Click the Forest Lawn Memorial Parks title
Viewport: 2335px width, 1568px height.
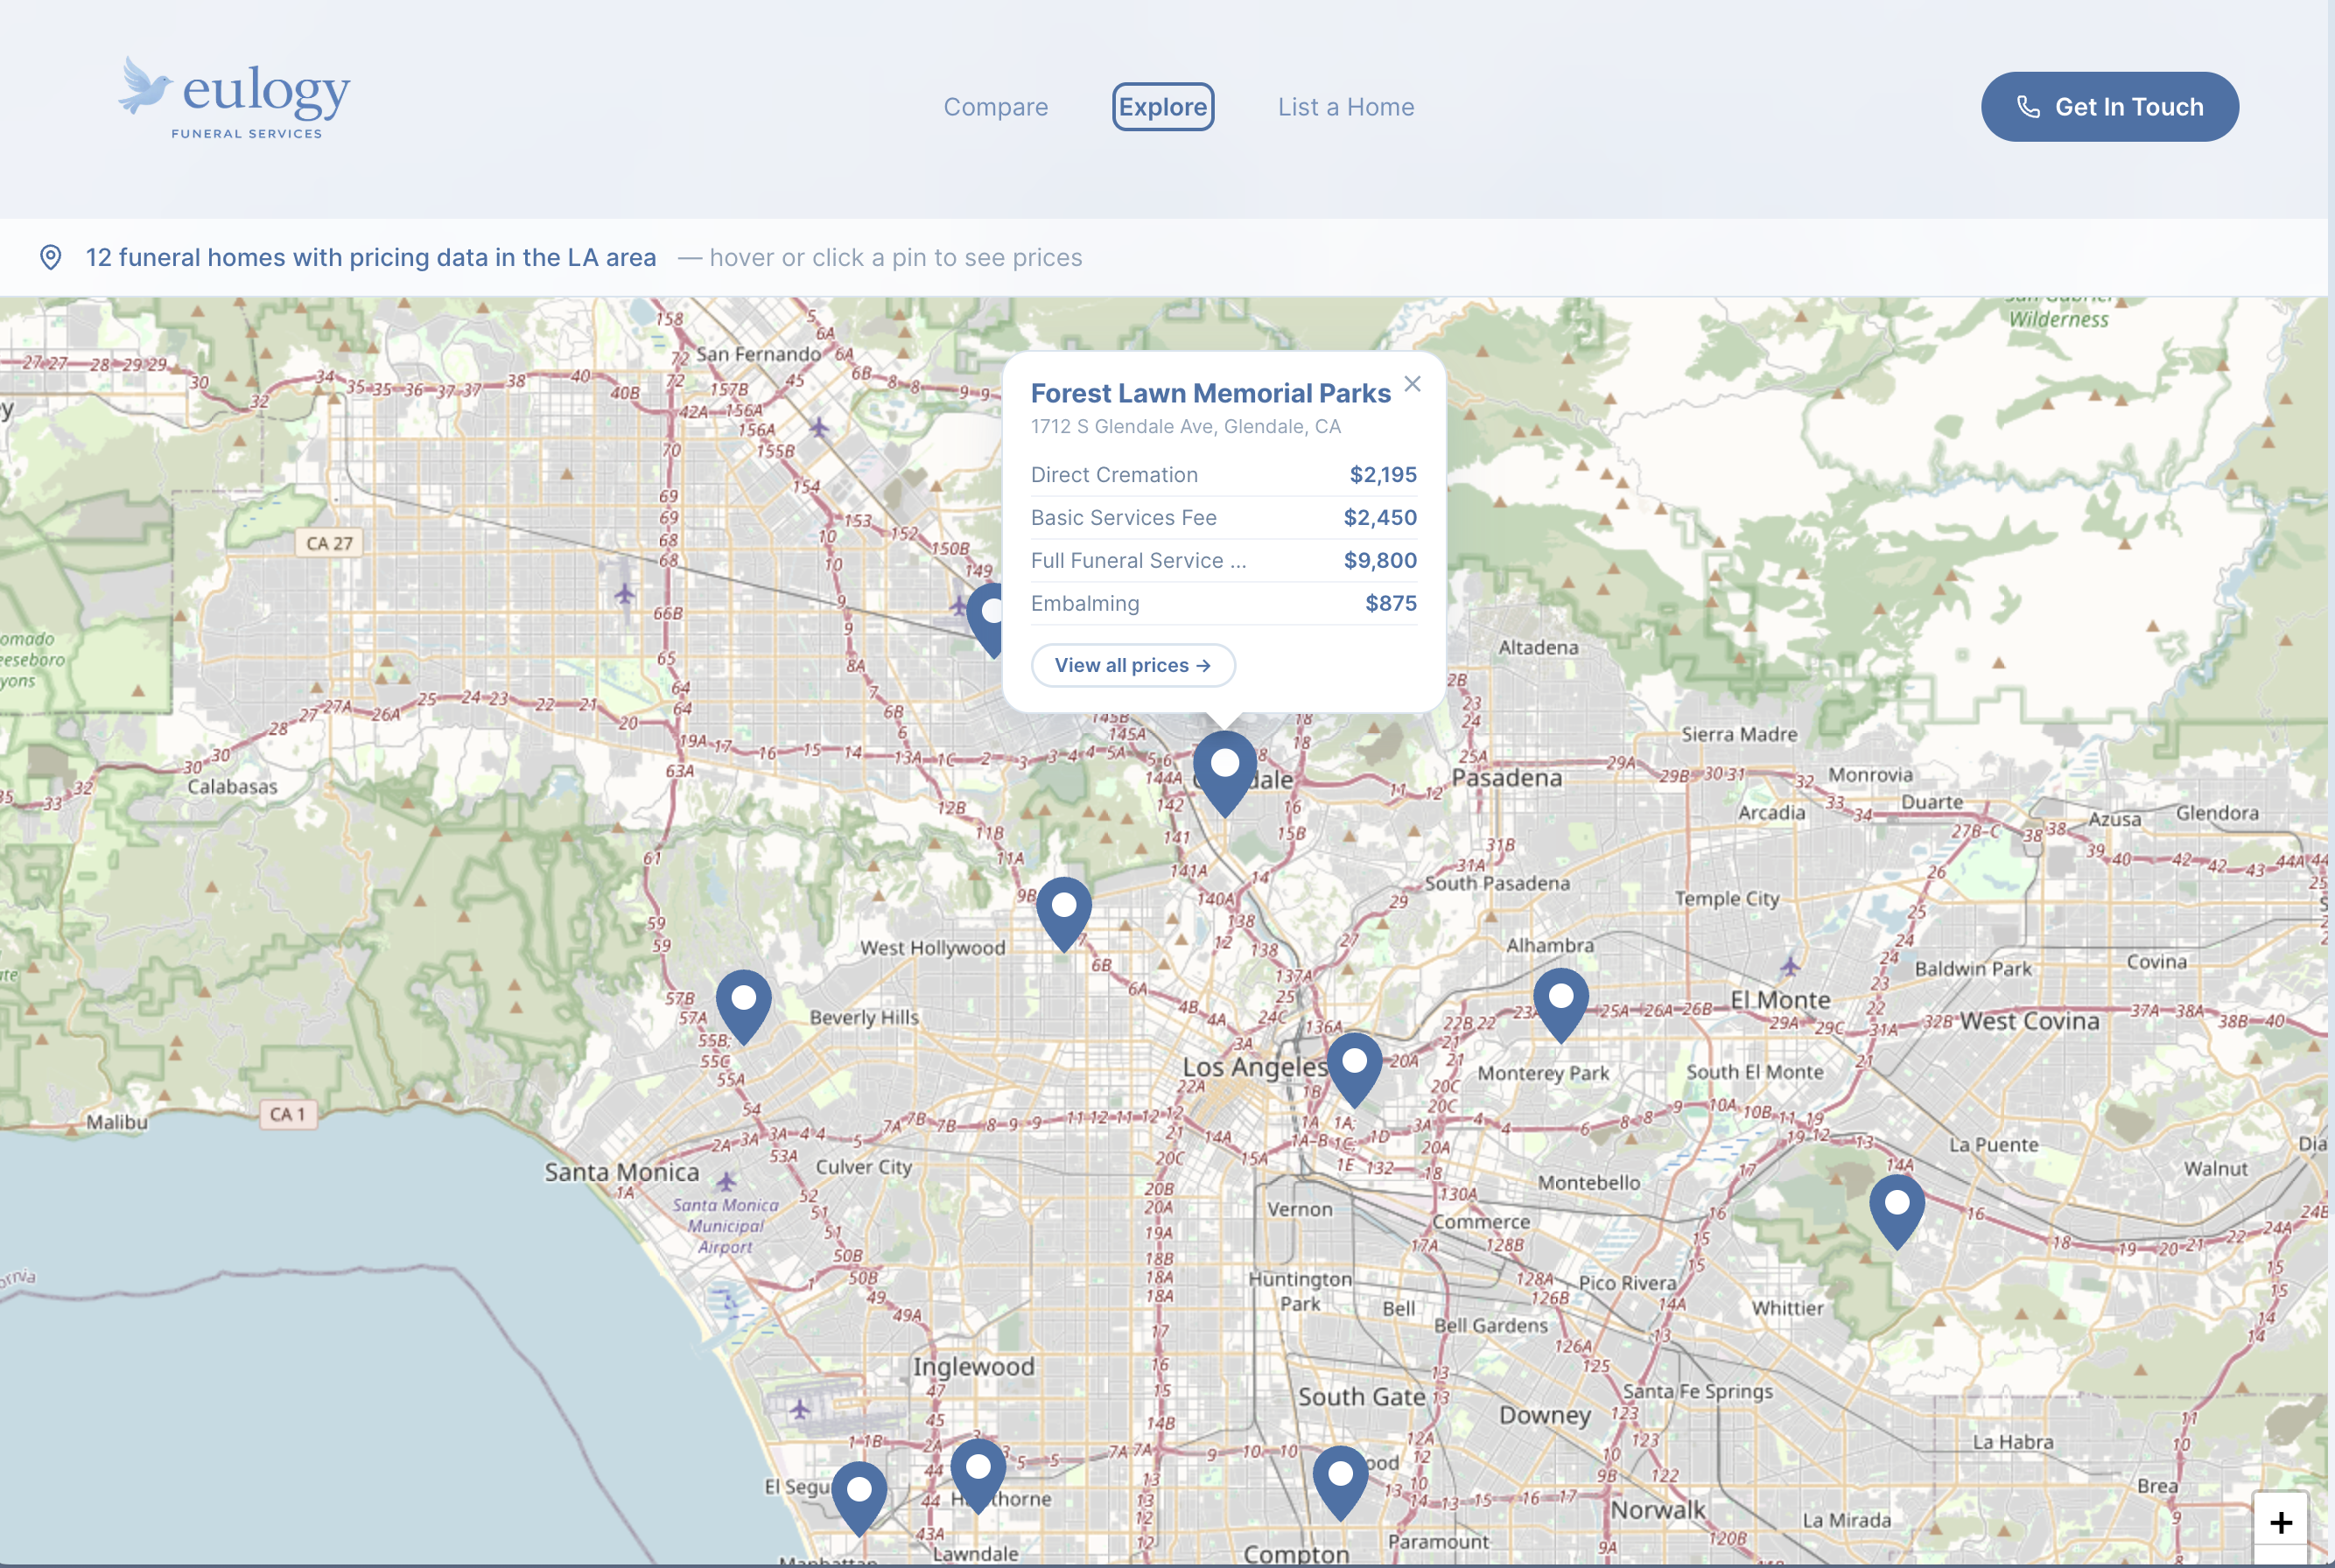point(1209,393)
